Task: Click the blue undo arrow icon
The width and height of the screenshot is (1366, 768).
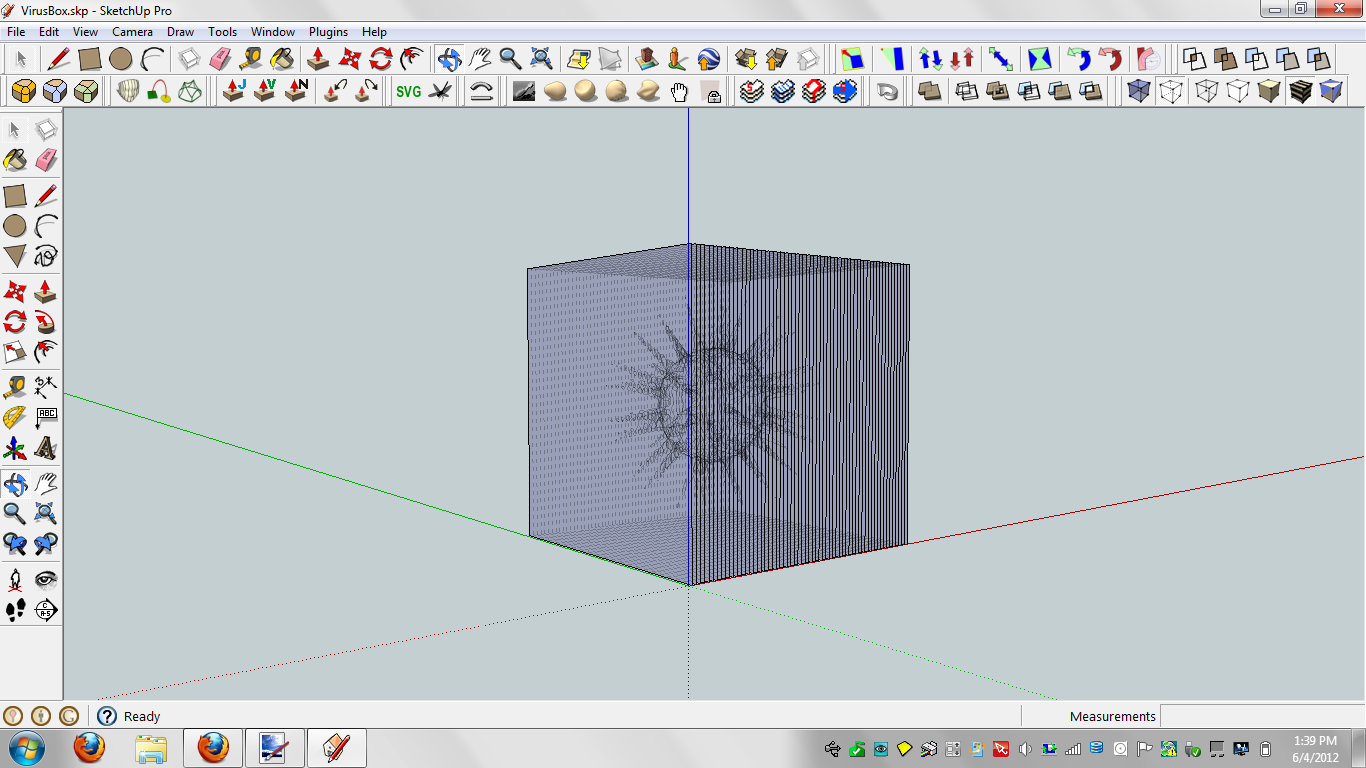Action: tap(1079, 58)
